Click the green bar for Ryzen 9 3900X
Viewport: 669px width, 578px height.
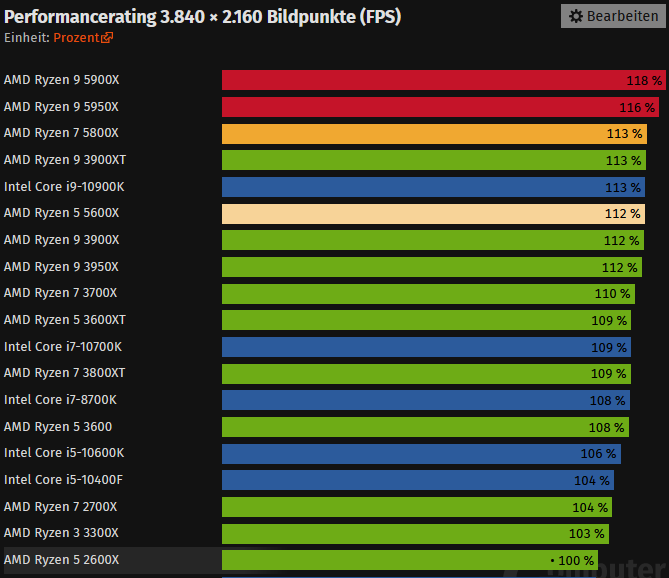pos(433,240)
